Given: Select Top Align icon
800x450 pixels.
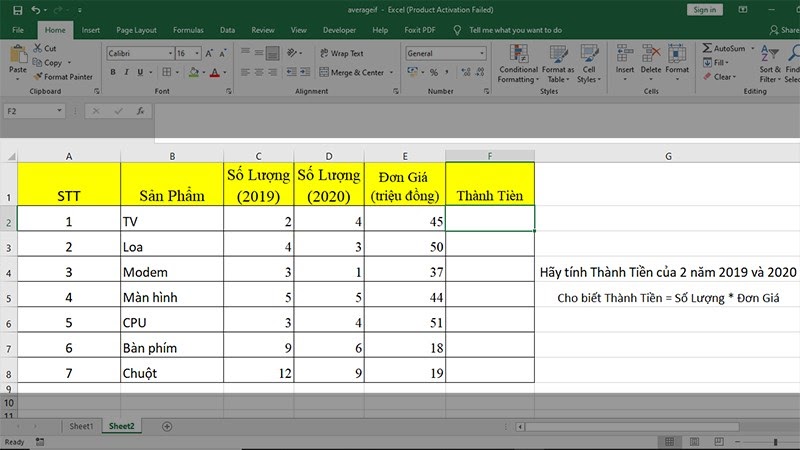Looking at the screenshot, I should click(245, 53).
